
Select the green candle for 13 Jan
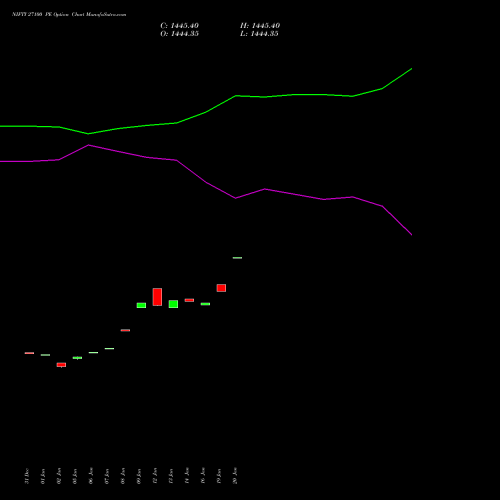[173, 304]
